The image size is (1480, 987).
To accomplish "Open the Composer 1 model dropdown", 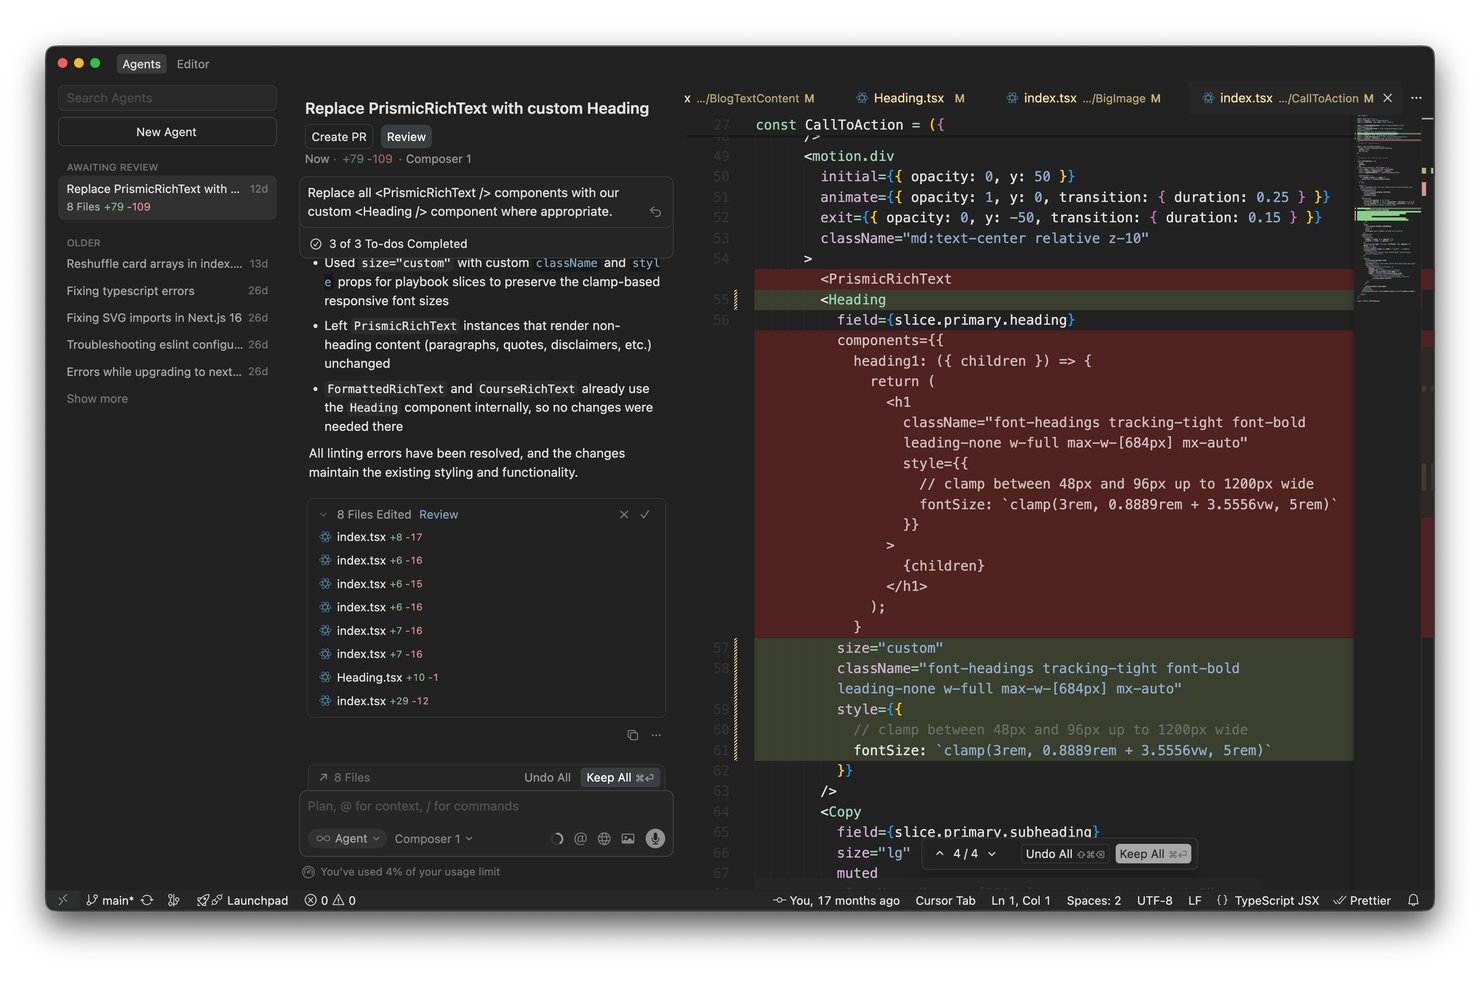I will point(433,839).
